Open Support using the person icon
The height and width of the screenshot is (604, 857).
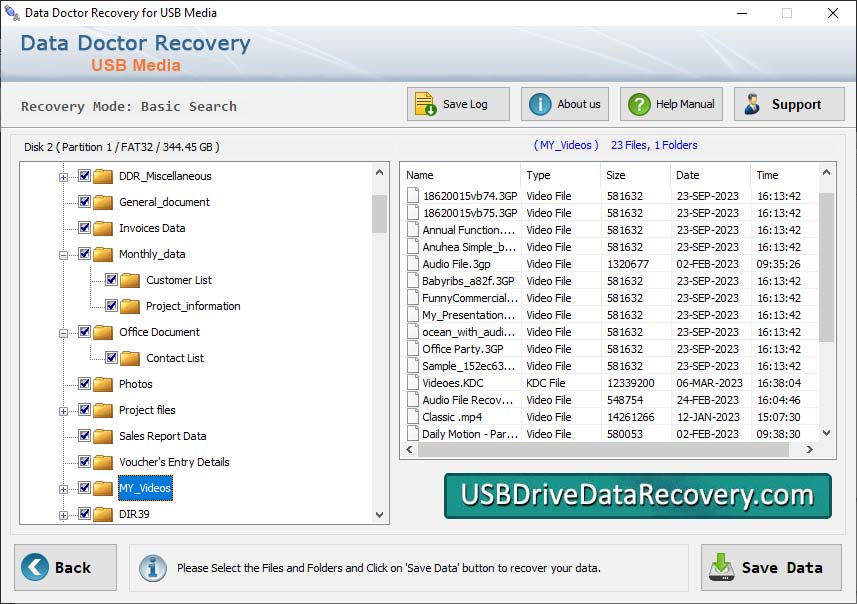pos(754,103)
